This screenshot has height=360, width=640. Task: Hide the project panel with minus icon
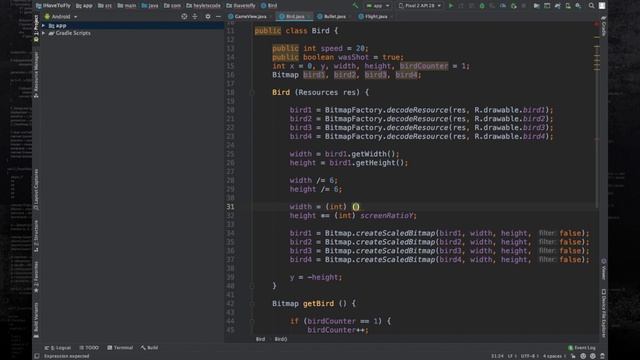coord(218,16)
